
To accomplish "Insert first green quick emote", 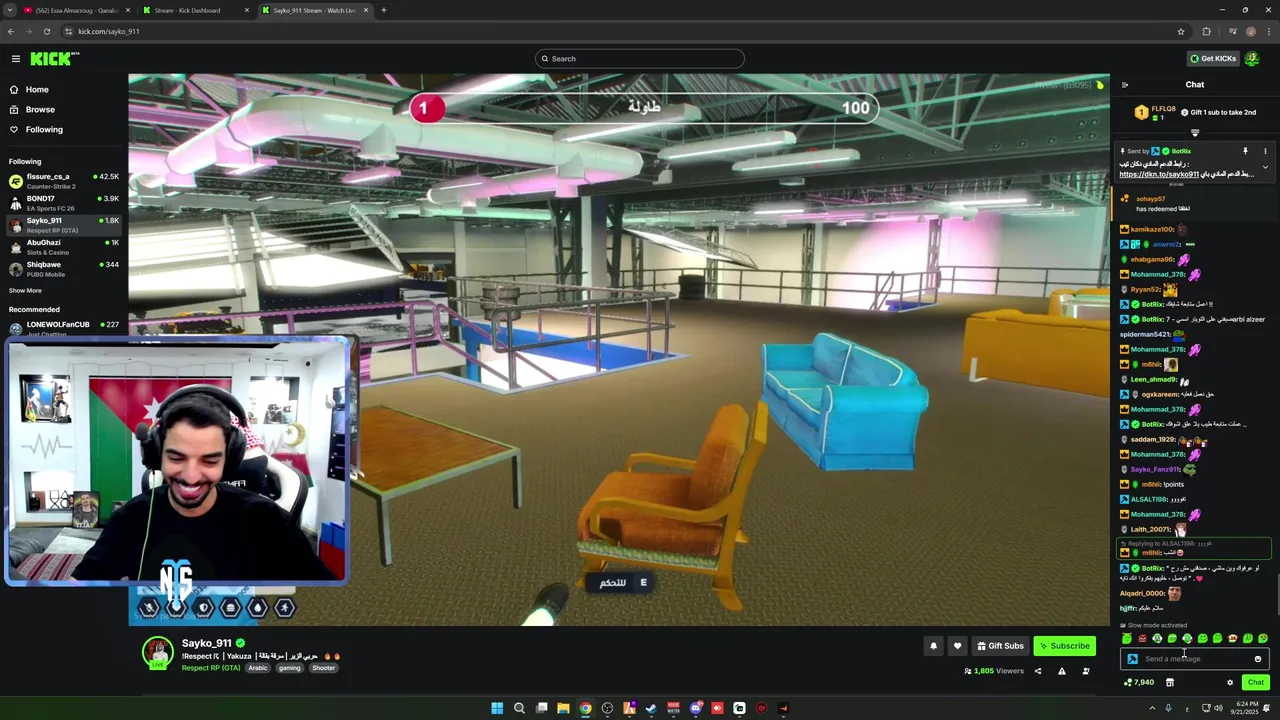I will [1127, 638].
